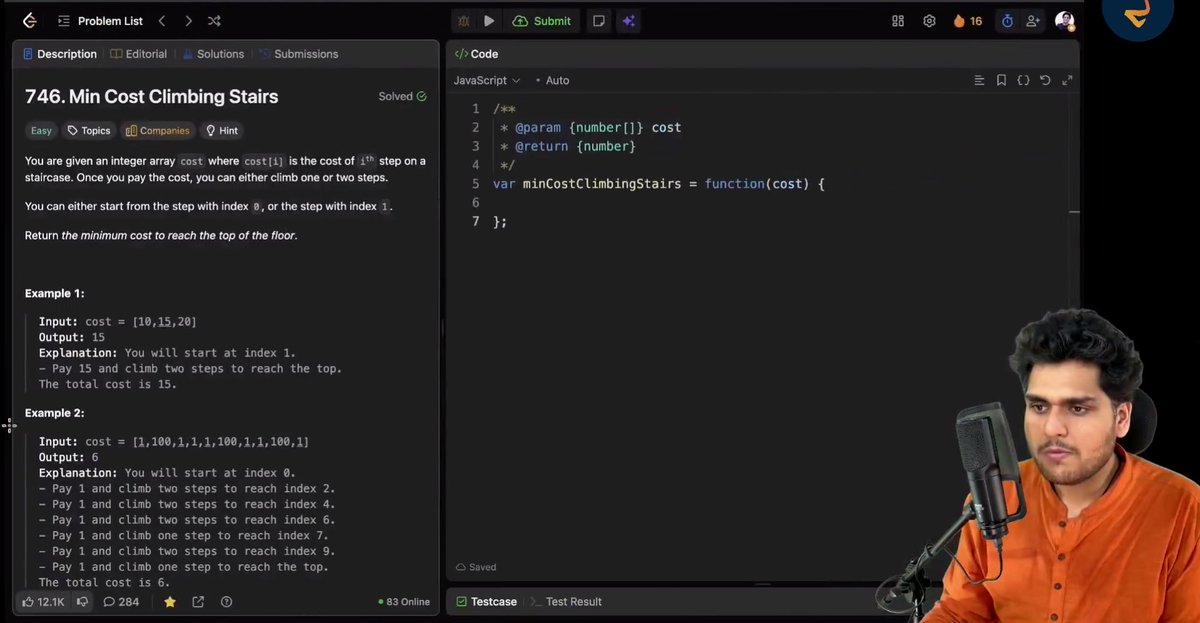Expand the Topics tag
The width and height of the screenshot is (1200, 623).
click(89, 131)
